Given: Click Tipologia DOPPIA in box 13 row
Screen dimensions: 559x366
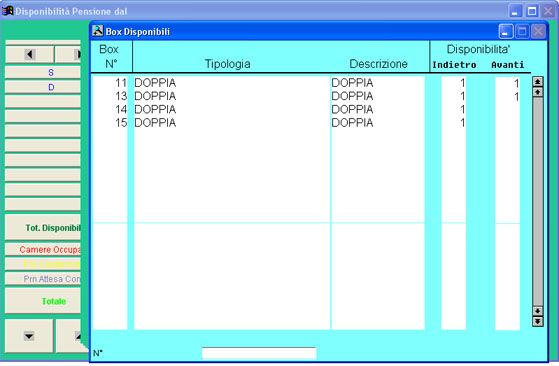Looking at the screenshot, I should click(x=155, y=96).
